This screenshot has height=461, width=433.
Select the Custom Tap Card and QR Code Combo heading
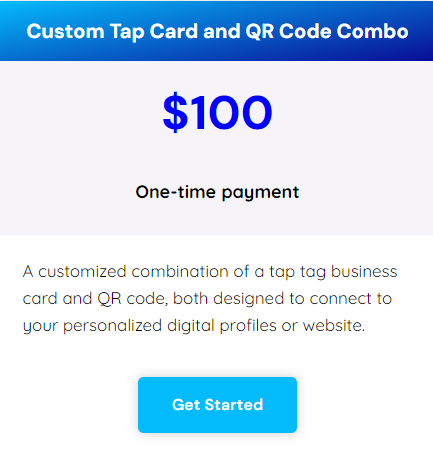217,32
